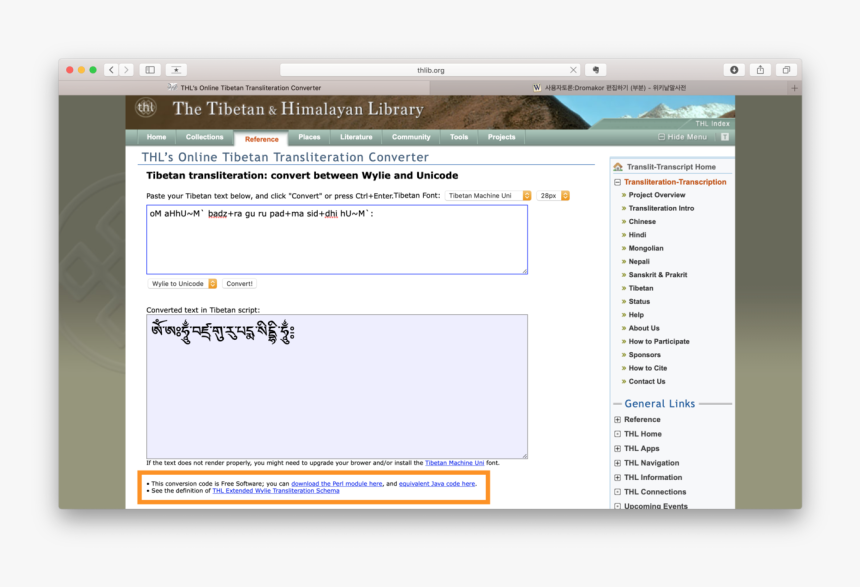Open the Places navigation menu

(309, 137)
